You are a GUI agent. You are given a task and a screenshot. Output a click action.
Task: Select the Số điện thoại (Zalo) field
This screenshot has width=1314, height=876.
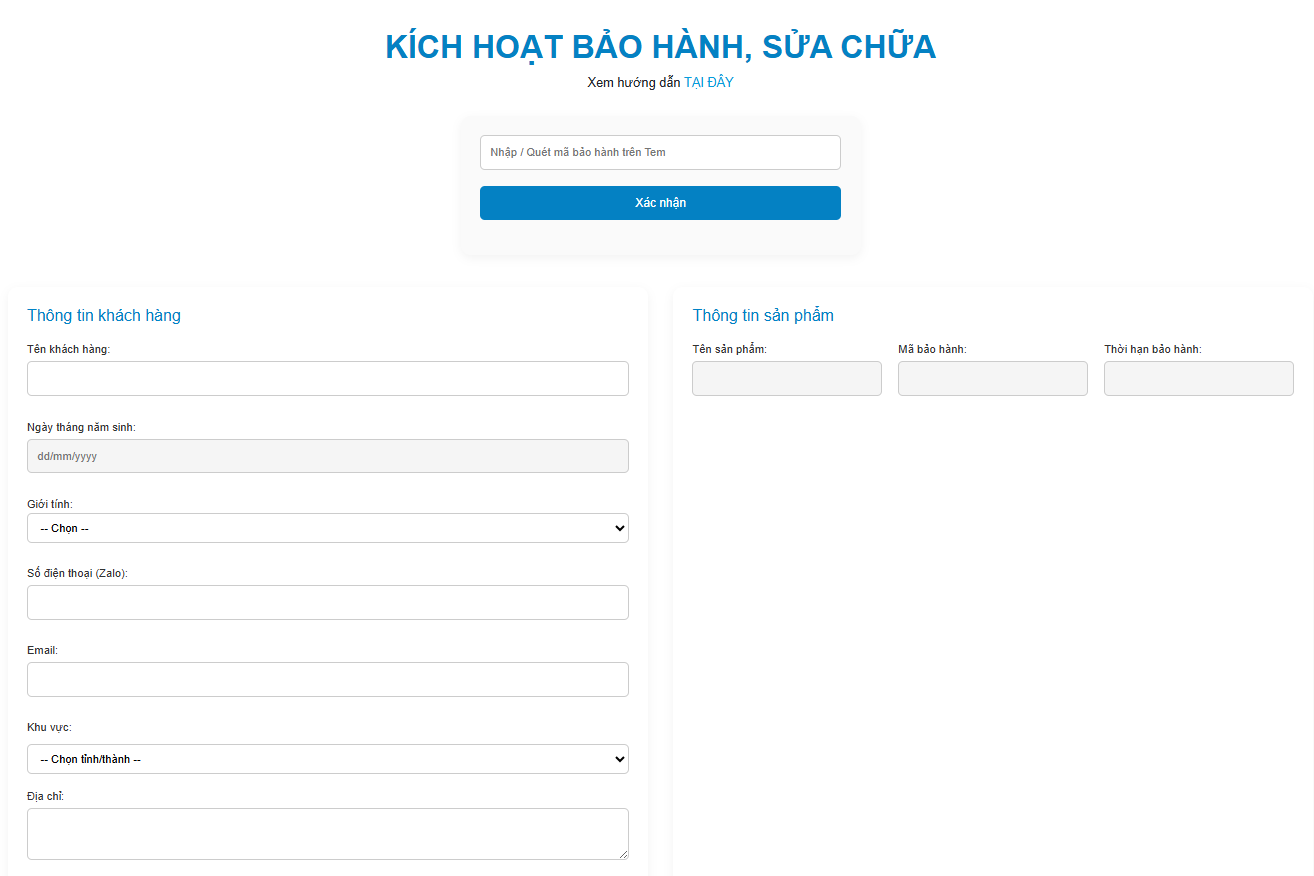(327, 603)
